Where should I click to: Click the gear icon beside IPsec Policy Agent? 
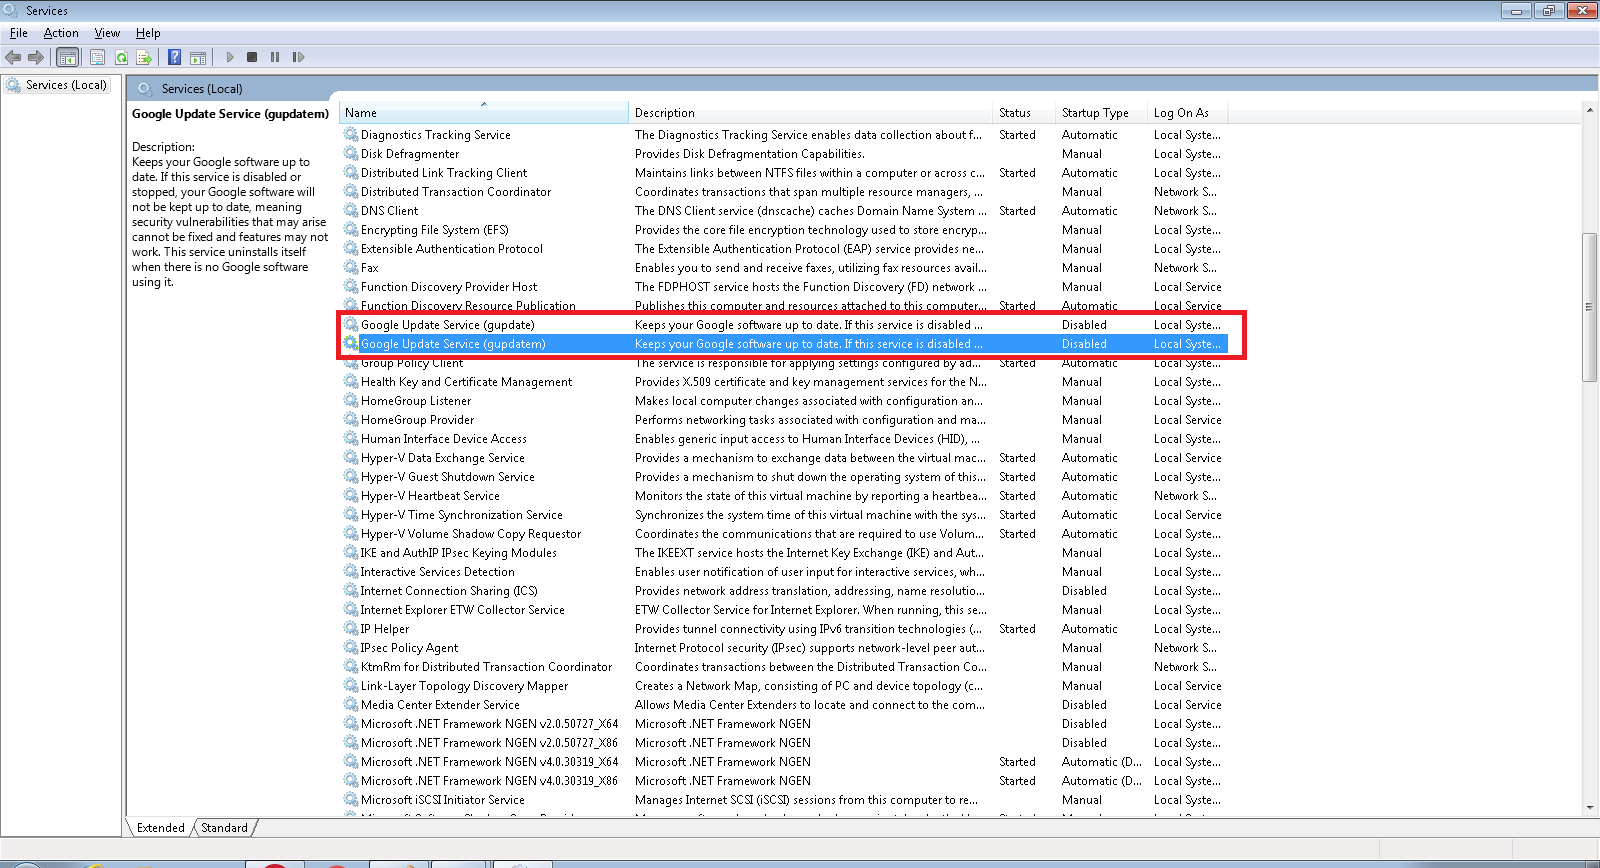[351, 648]
